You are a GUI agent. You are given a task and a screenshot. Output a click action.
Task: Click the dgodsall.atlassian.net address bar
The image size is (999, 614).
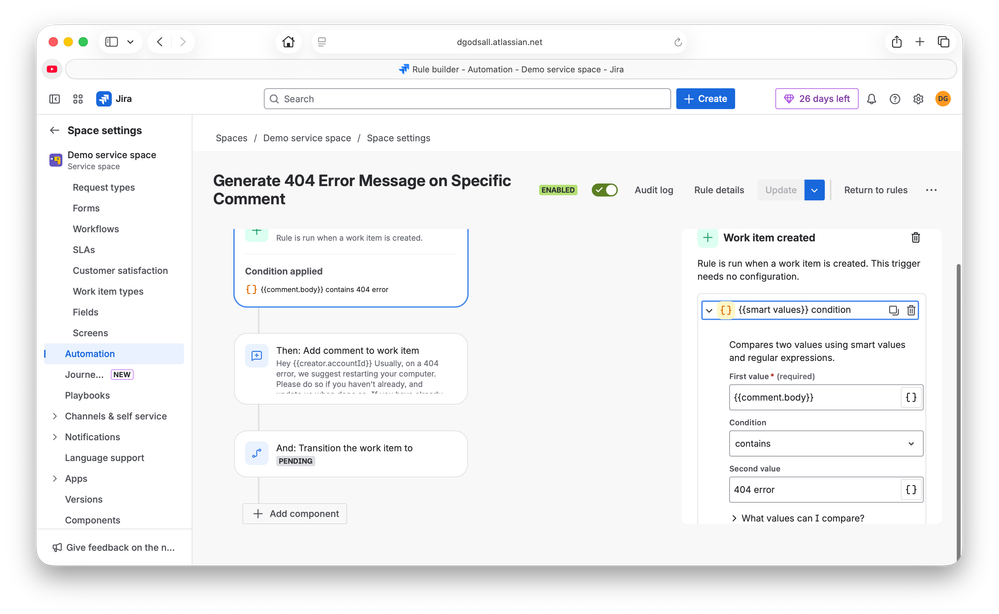[500, 42]
